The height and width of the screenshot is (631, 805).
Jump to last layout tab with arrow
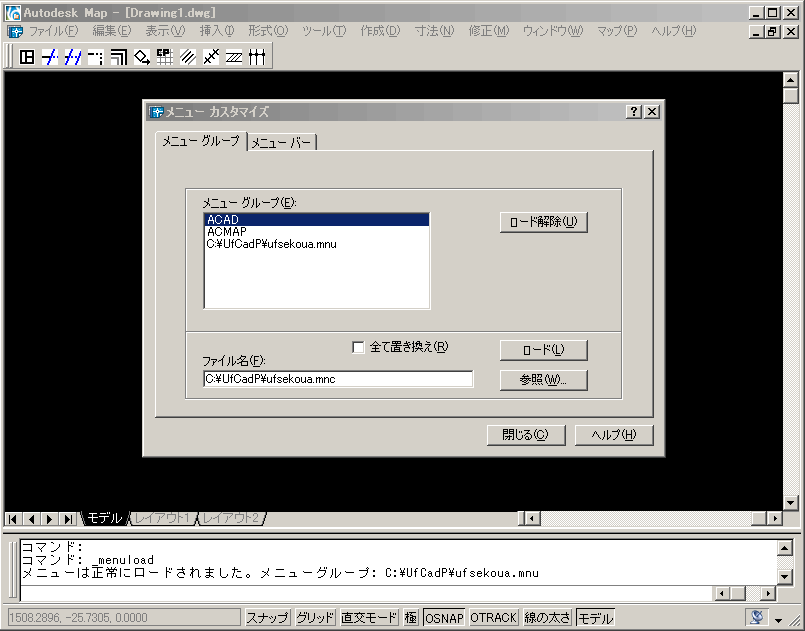click(68, 519)
